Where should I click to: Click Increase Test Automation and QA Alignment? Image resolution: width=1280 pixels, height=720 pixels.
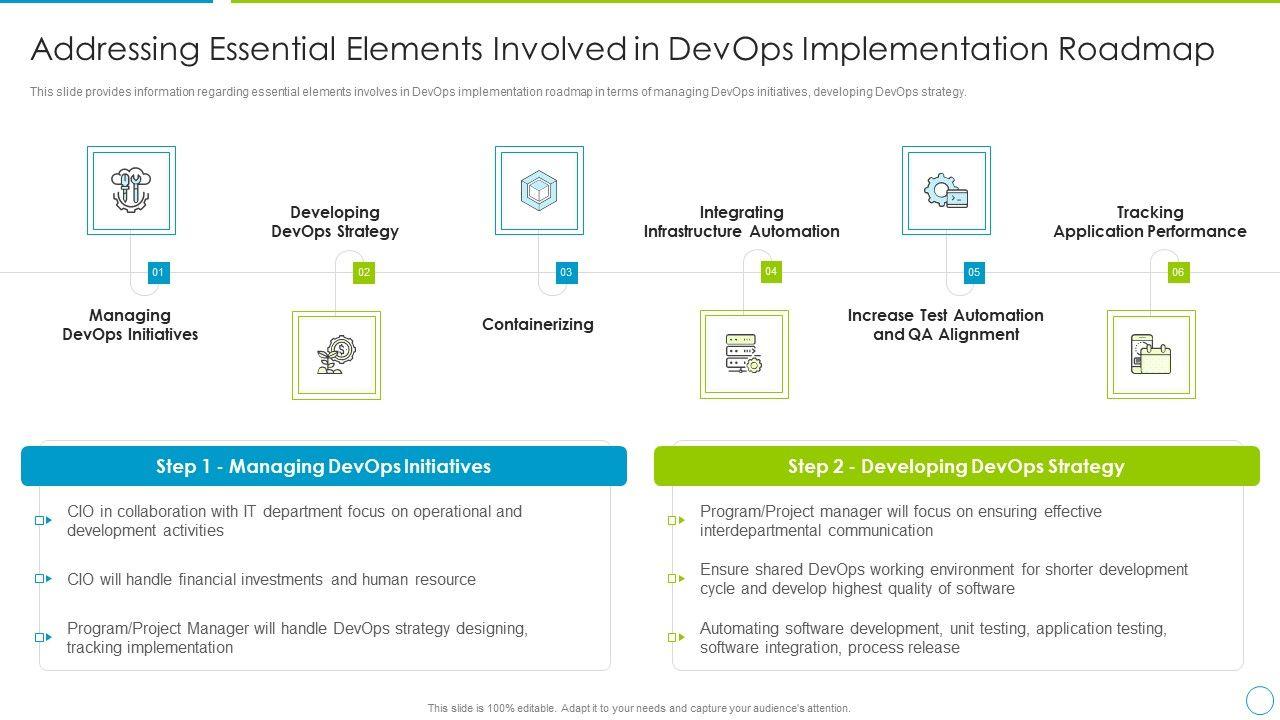(946, 325)
